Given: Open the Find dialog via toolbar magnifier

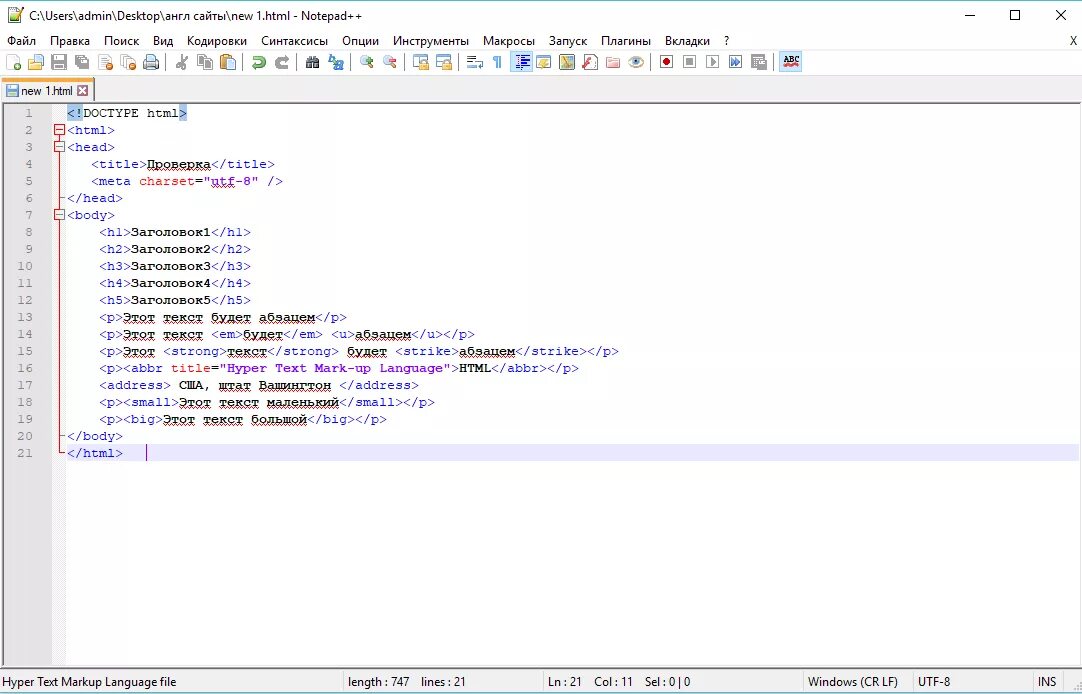Looking at the screenshot, I should (313, 62).
